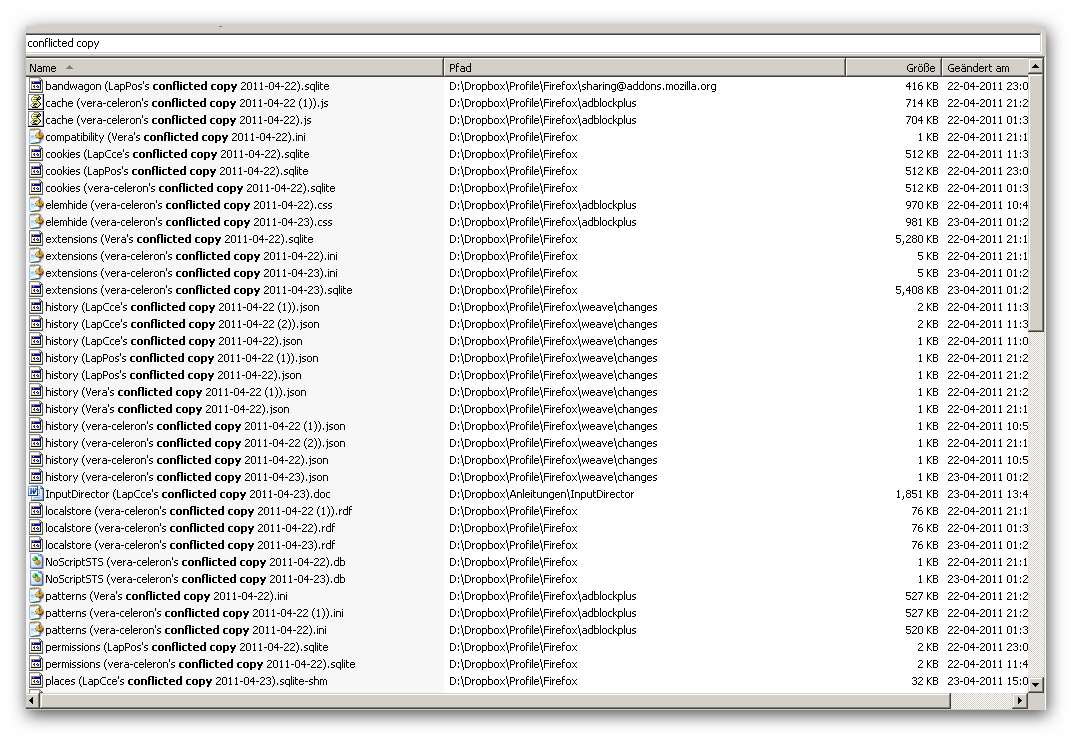The image size is (1072, 736).
Task: Select history (Vera's conflicted copy 2011-04-22 (1)).json
Action: (x=176, y=392)
